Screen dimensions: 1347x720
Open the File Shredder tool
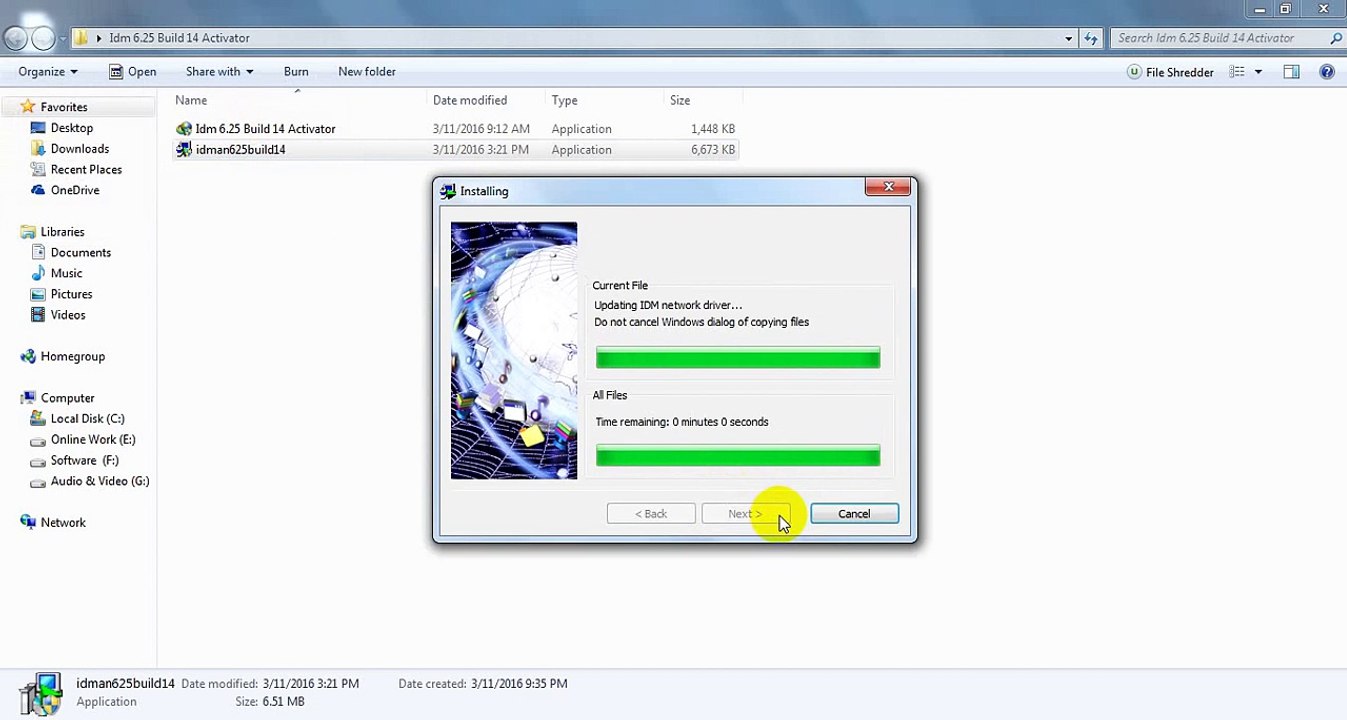point(1170,72)
